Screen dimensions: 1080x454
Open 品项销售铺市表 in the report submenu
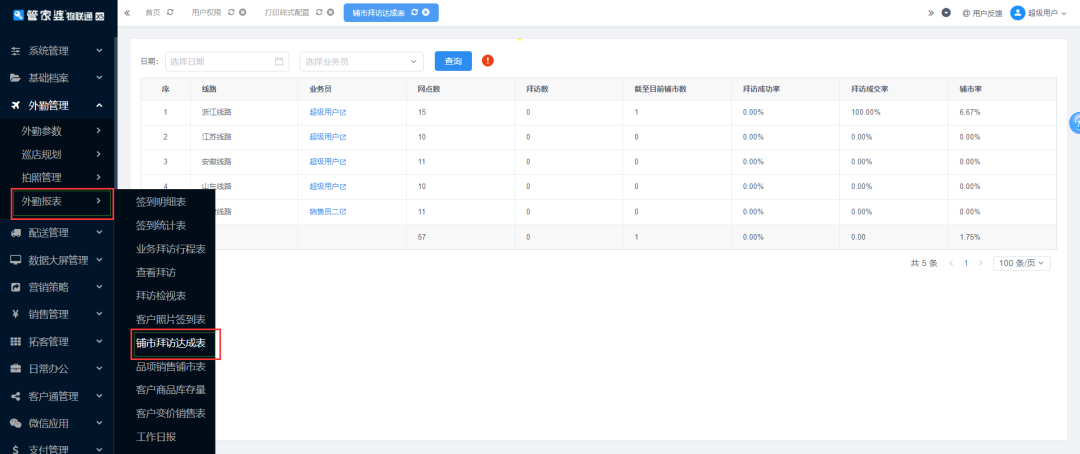pyautogui.click(x=170, y=367)
